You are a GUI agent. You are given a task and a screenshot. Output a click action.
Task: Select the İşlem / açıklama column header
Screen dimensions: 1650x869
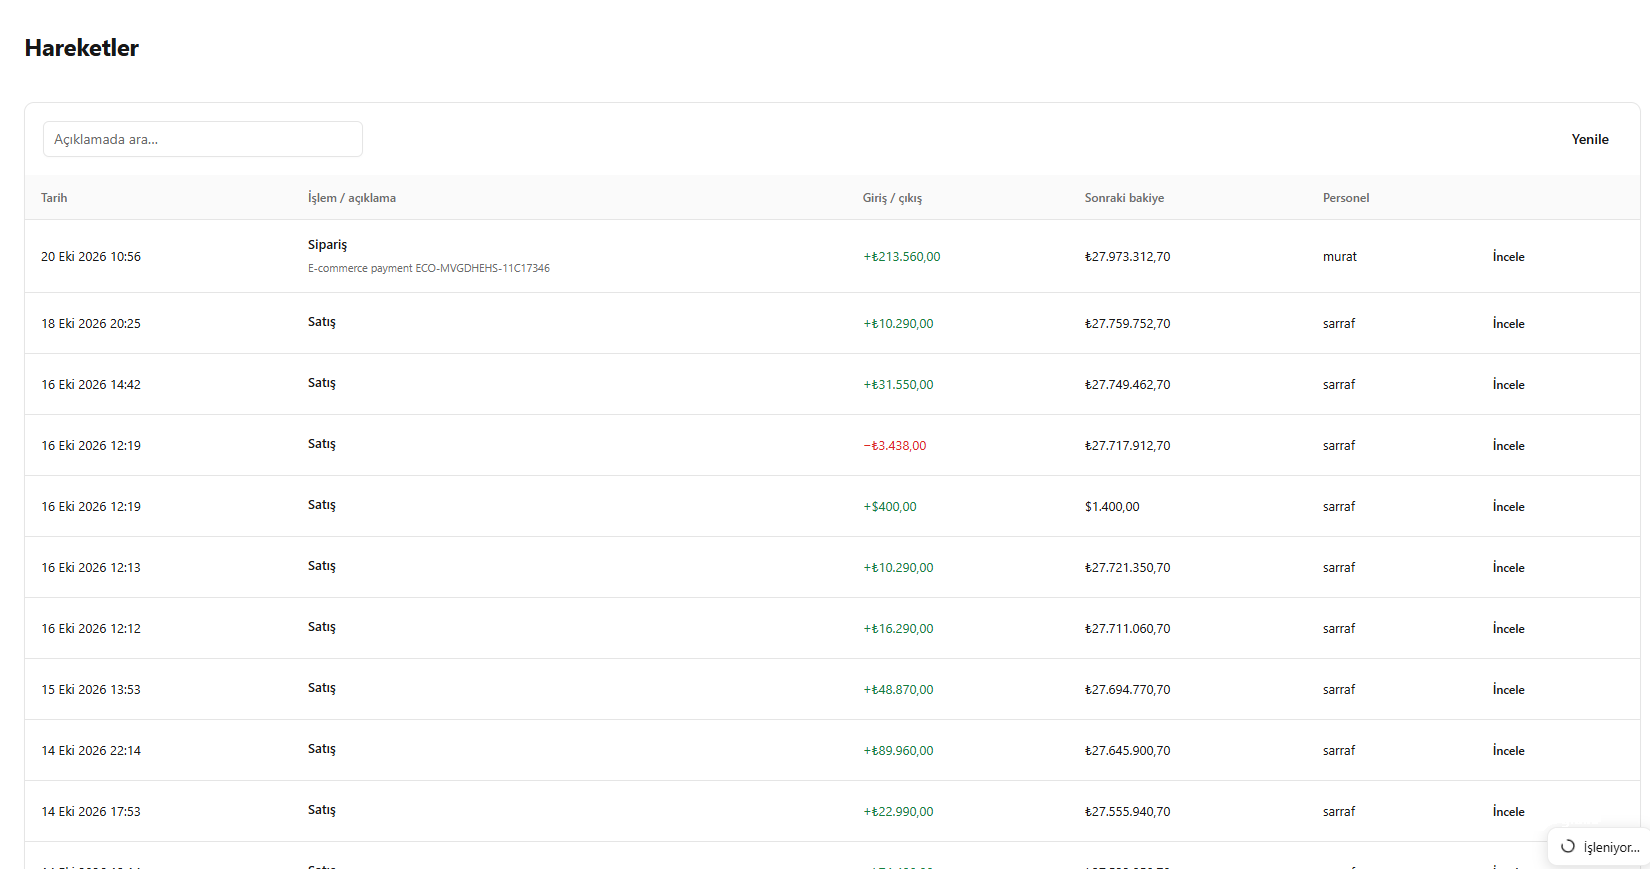[x=352, y=198]
